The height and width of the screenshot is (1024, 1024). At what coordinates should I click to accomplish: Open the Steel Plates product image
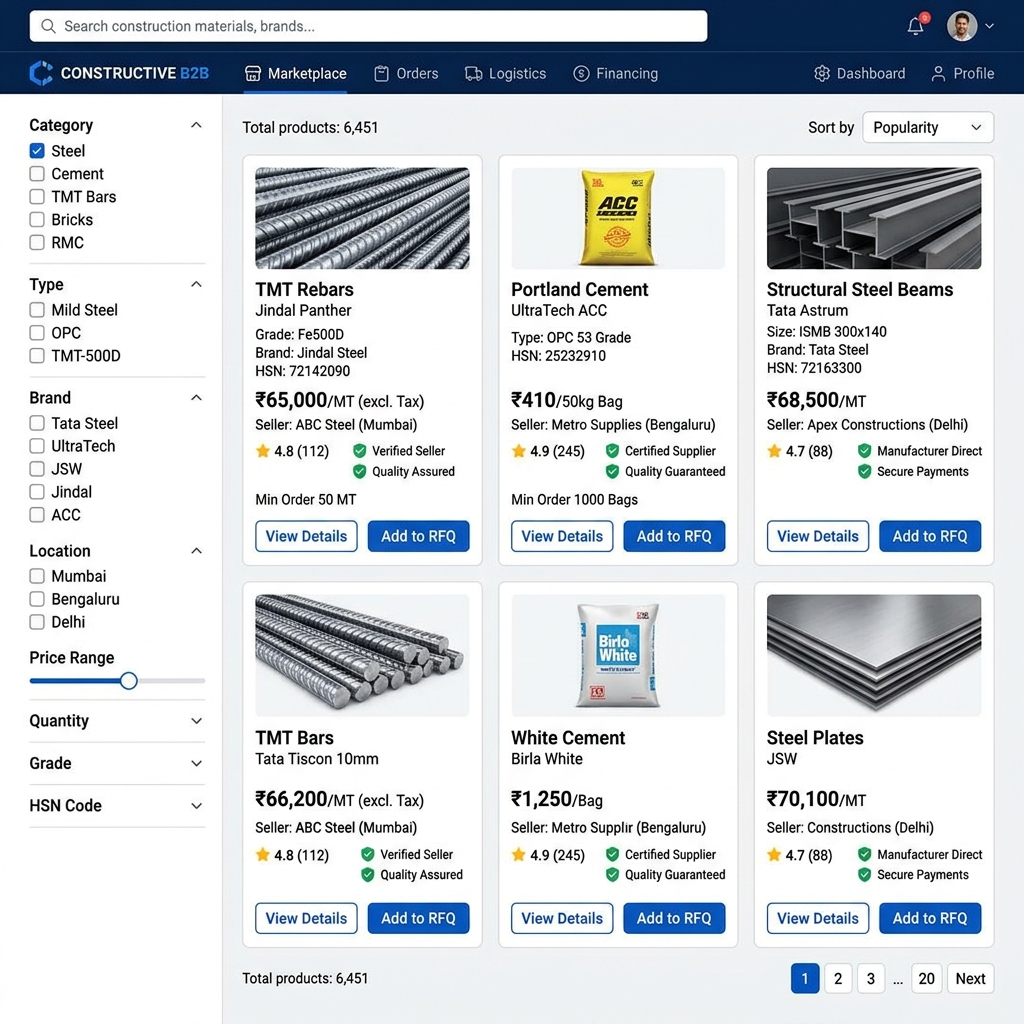pos(874,655)
